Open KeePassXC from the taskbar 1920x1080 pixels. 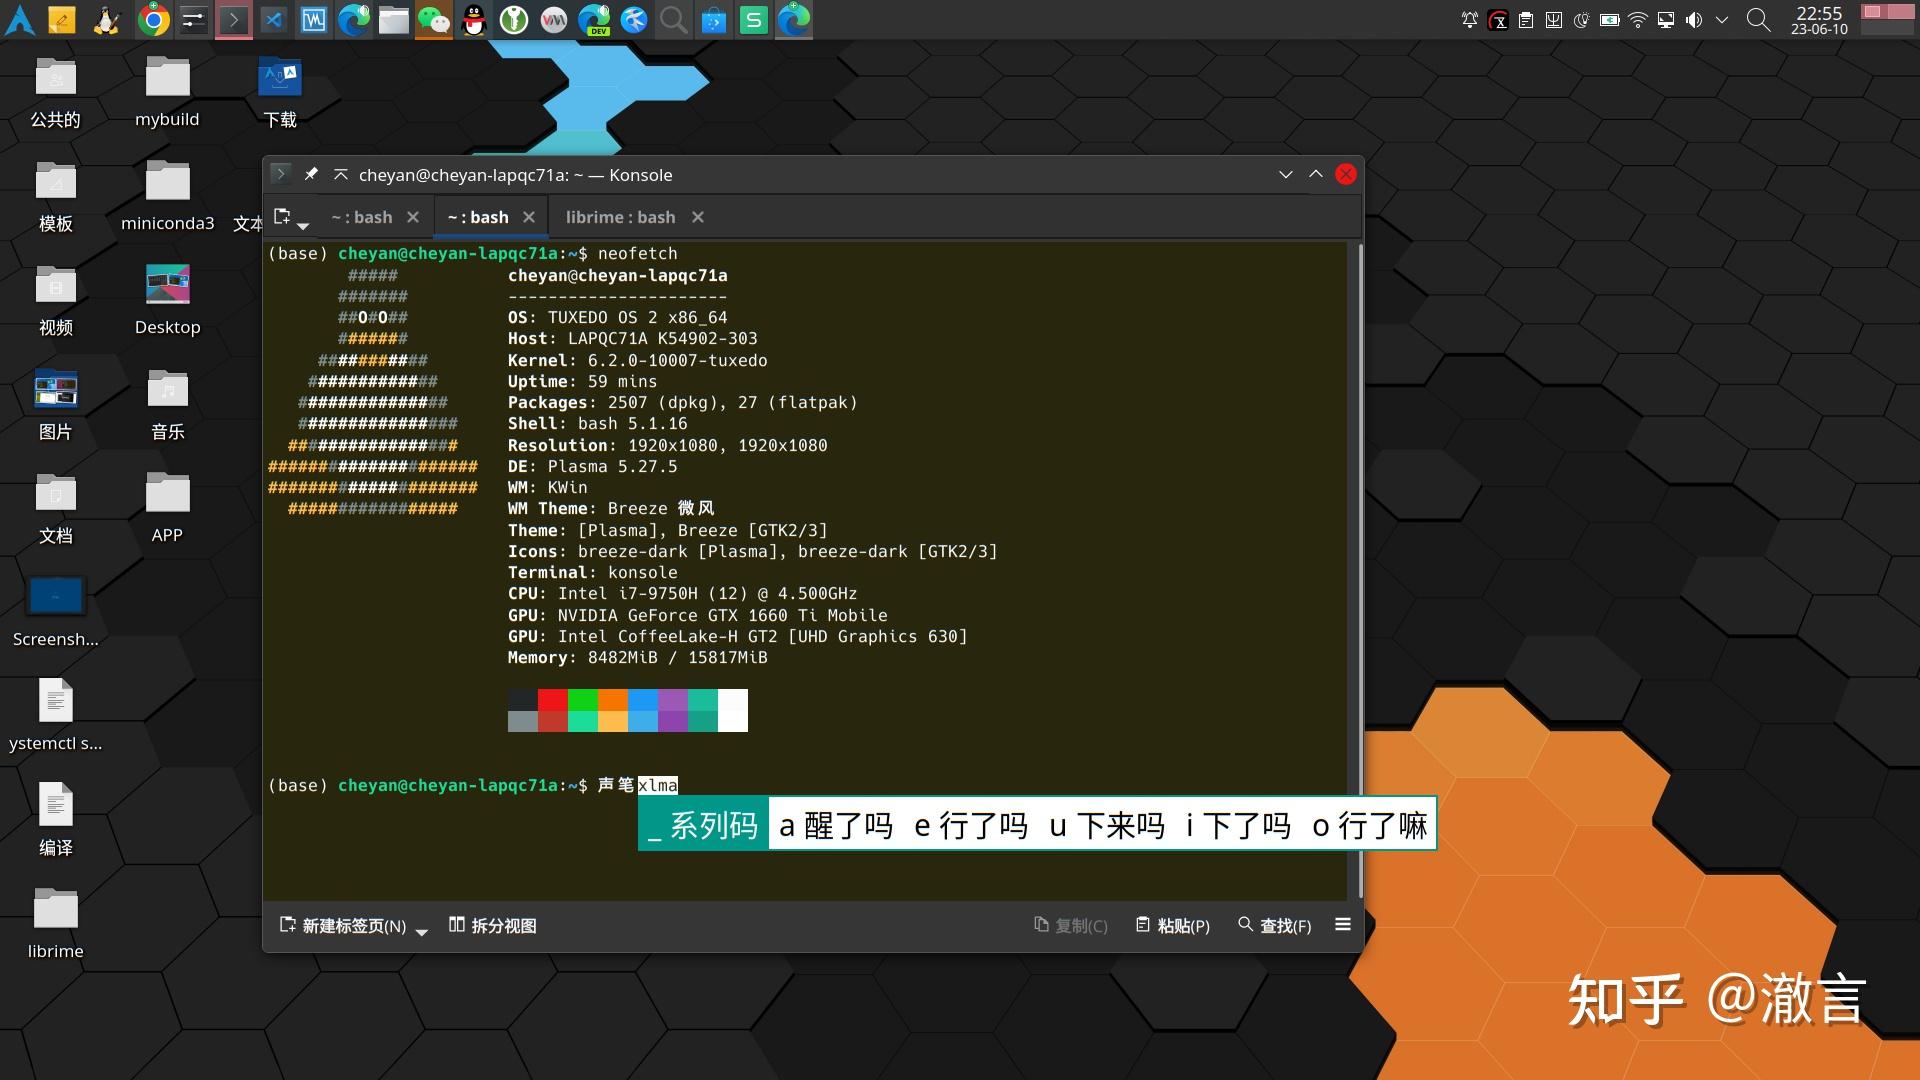pyautogui.click(x=513, y=19)
